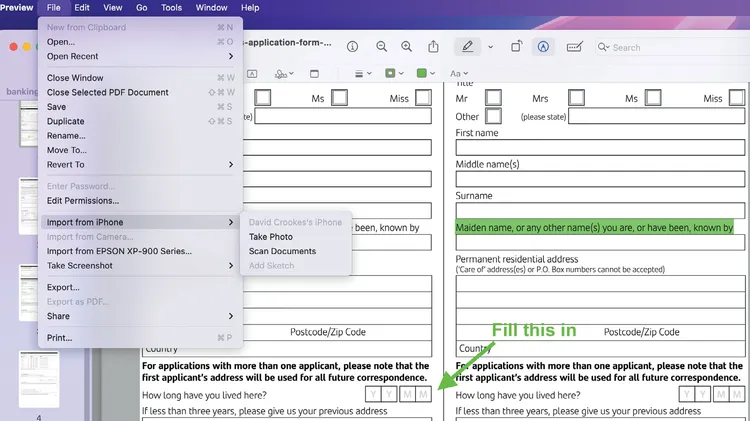Expand the Take Screenshot submenu

click(140, 266)
